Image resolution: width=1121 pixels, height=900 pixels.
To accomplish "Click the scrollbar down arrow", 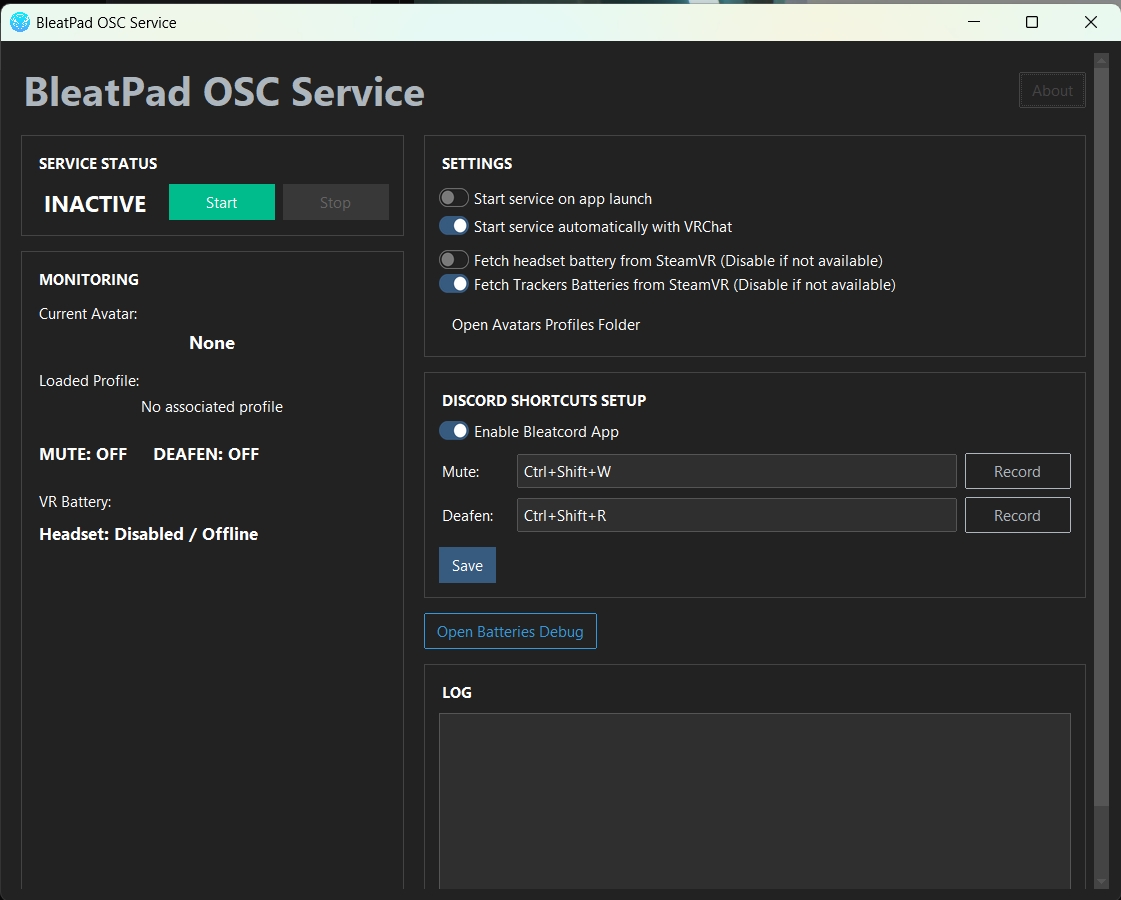I will pyautogui.click(x=1101, y=883).
